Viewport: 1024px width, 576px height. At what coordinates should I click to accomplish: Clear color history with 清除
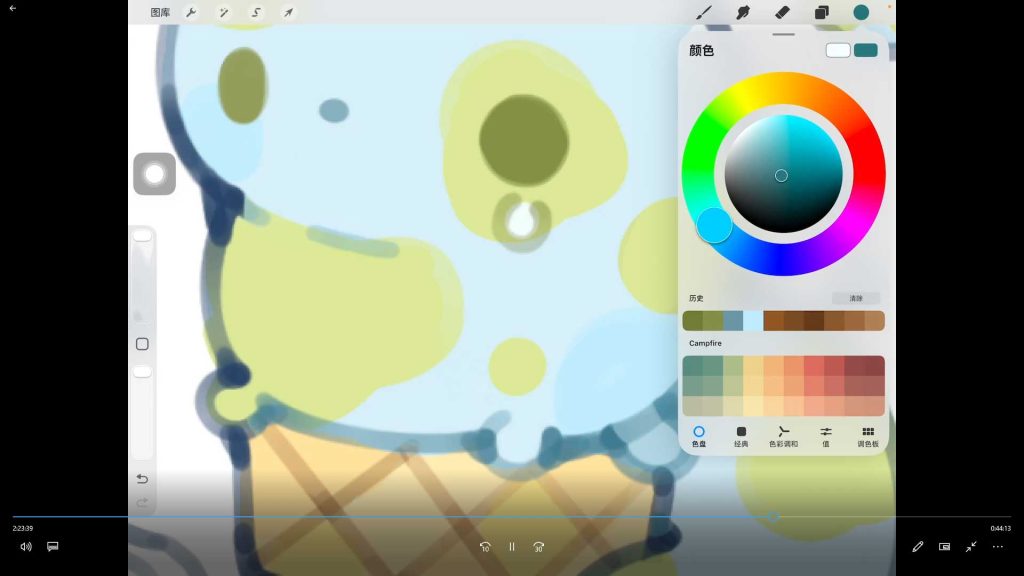[856, 298]
